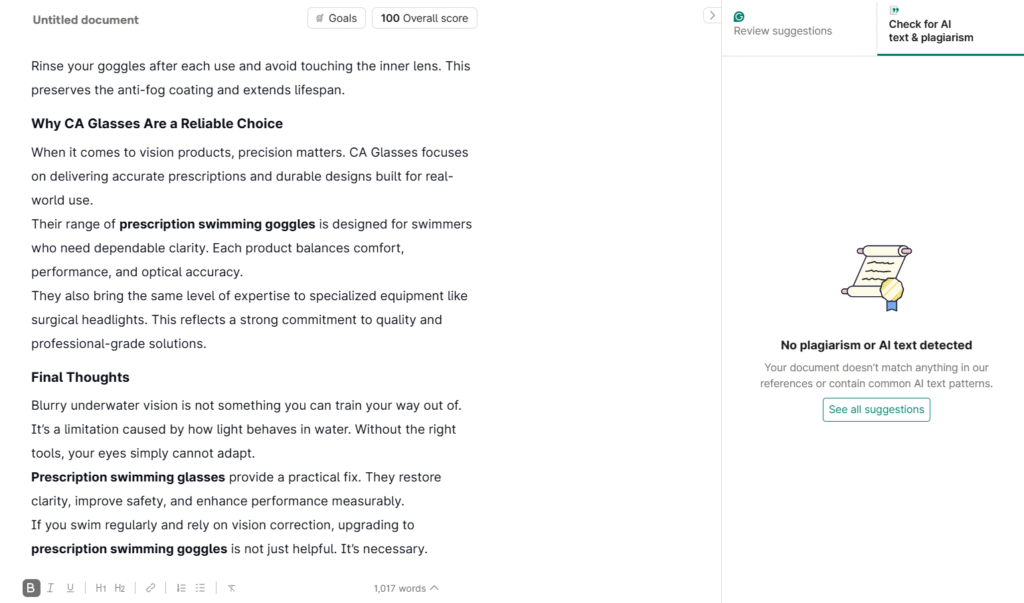Click the See all suggestions button

[x=876, y=409]
